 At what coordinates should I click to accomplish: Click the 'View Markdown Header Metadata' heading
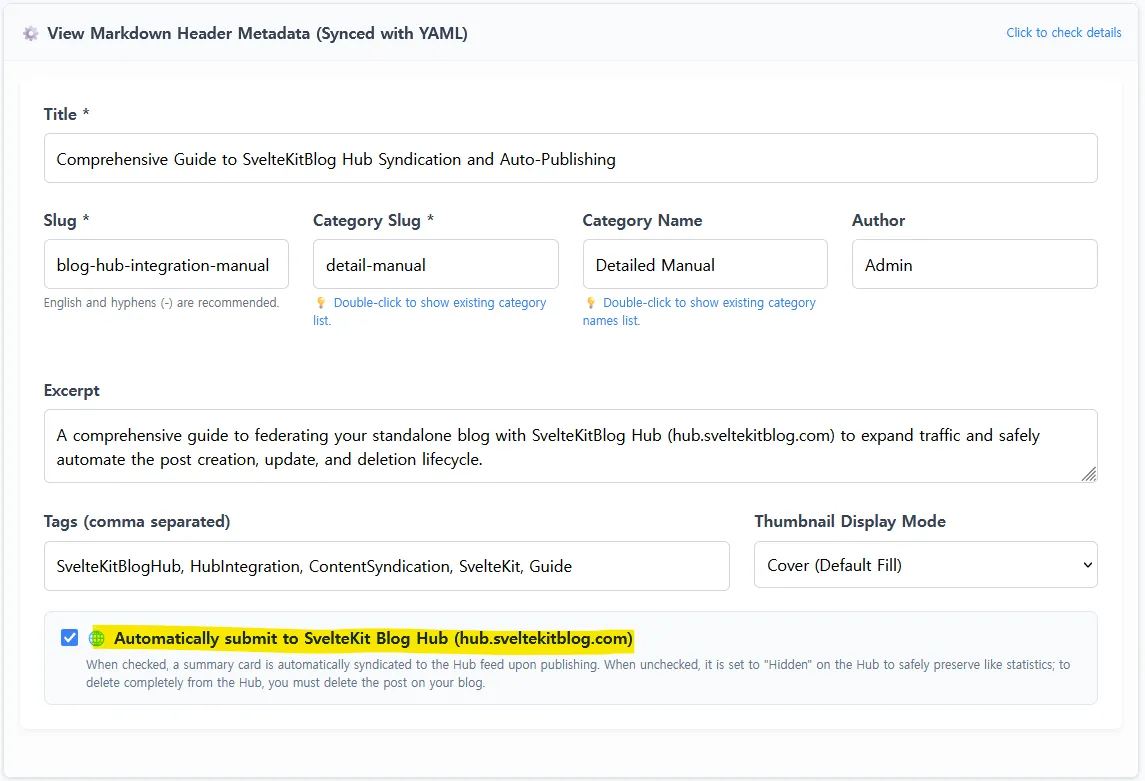[x=257, y=34]
